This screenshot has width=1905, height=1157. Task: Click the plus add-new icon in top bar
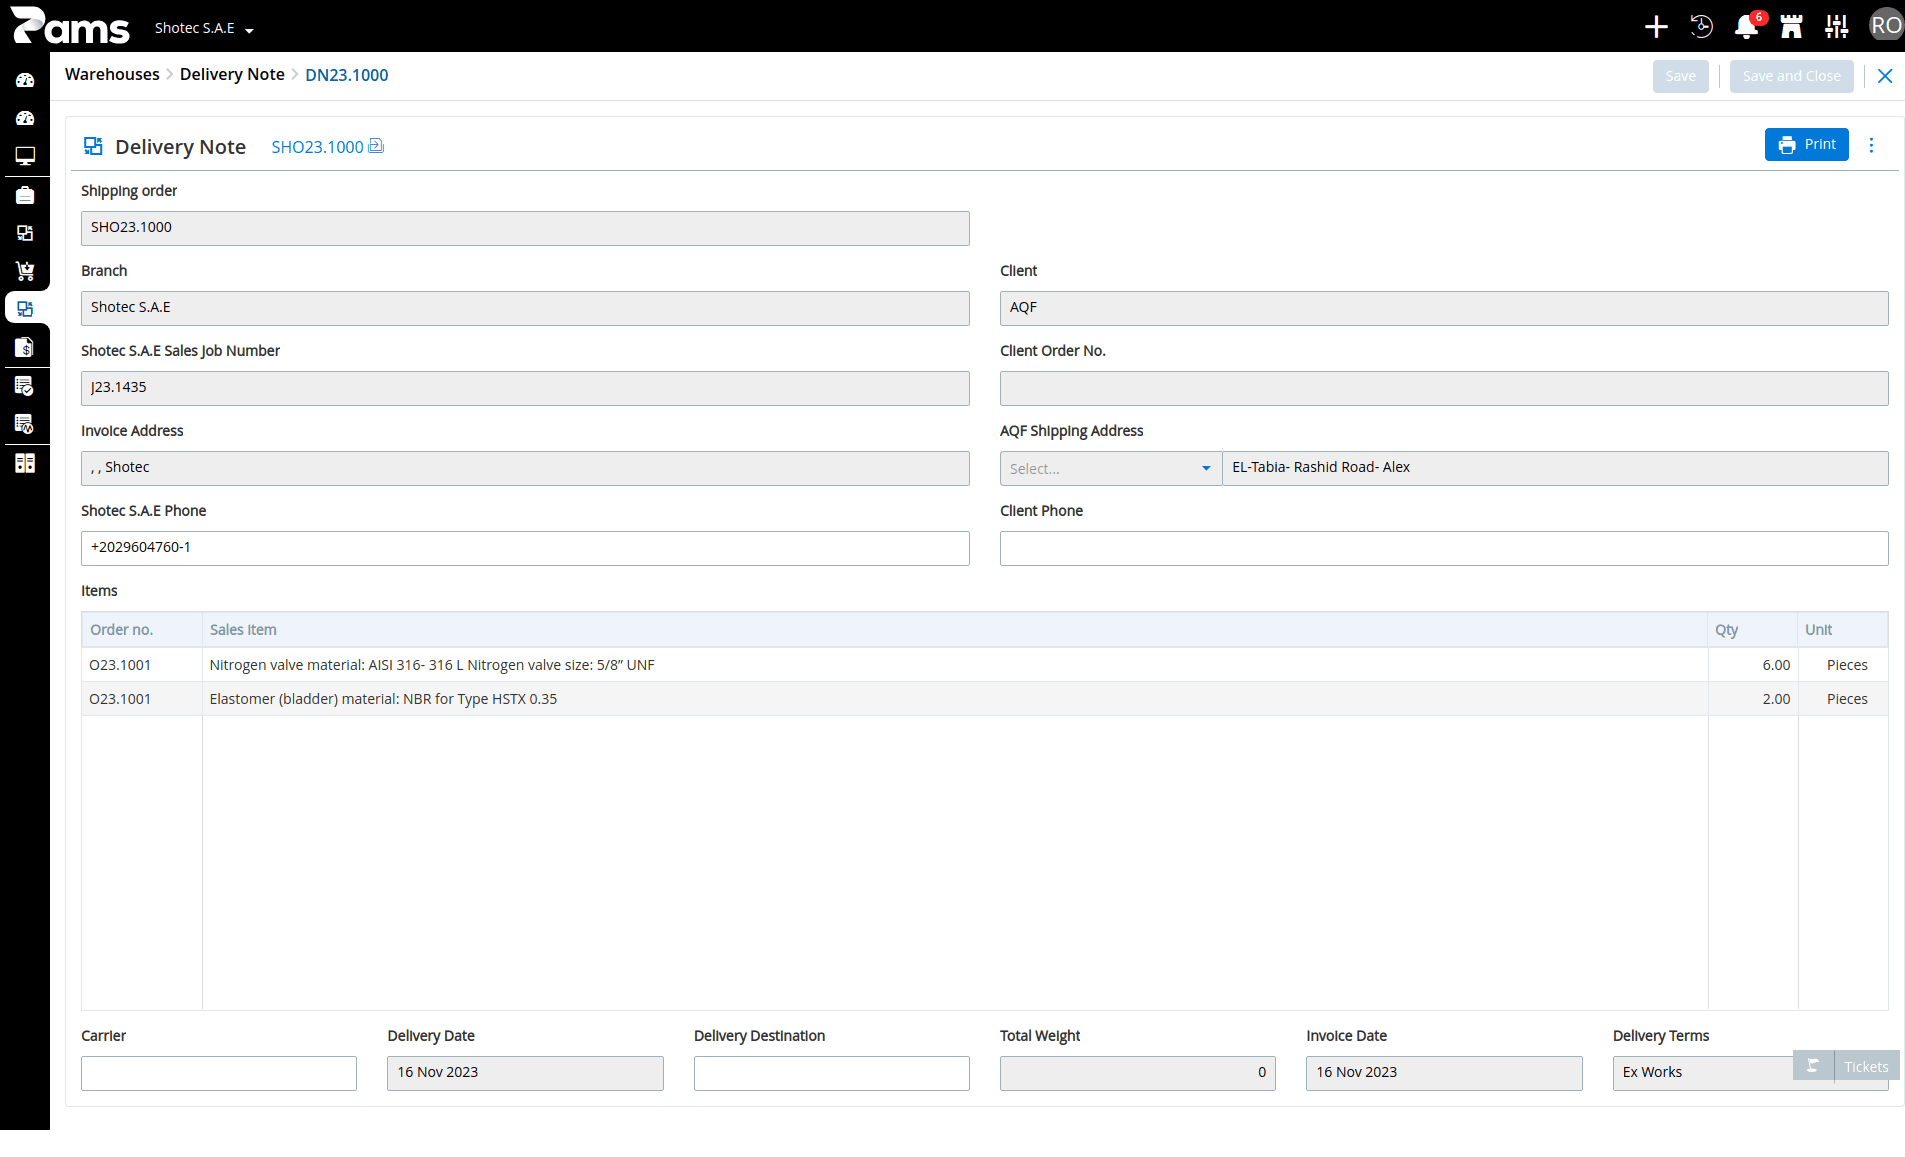point(1656,27)
